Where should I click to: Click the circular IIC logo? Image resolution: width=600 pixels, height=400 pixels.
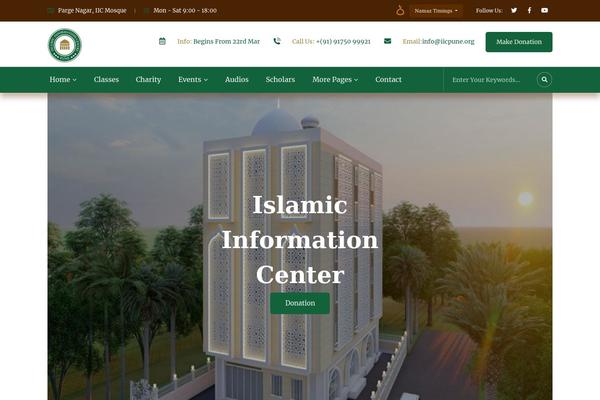point(65,45)
